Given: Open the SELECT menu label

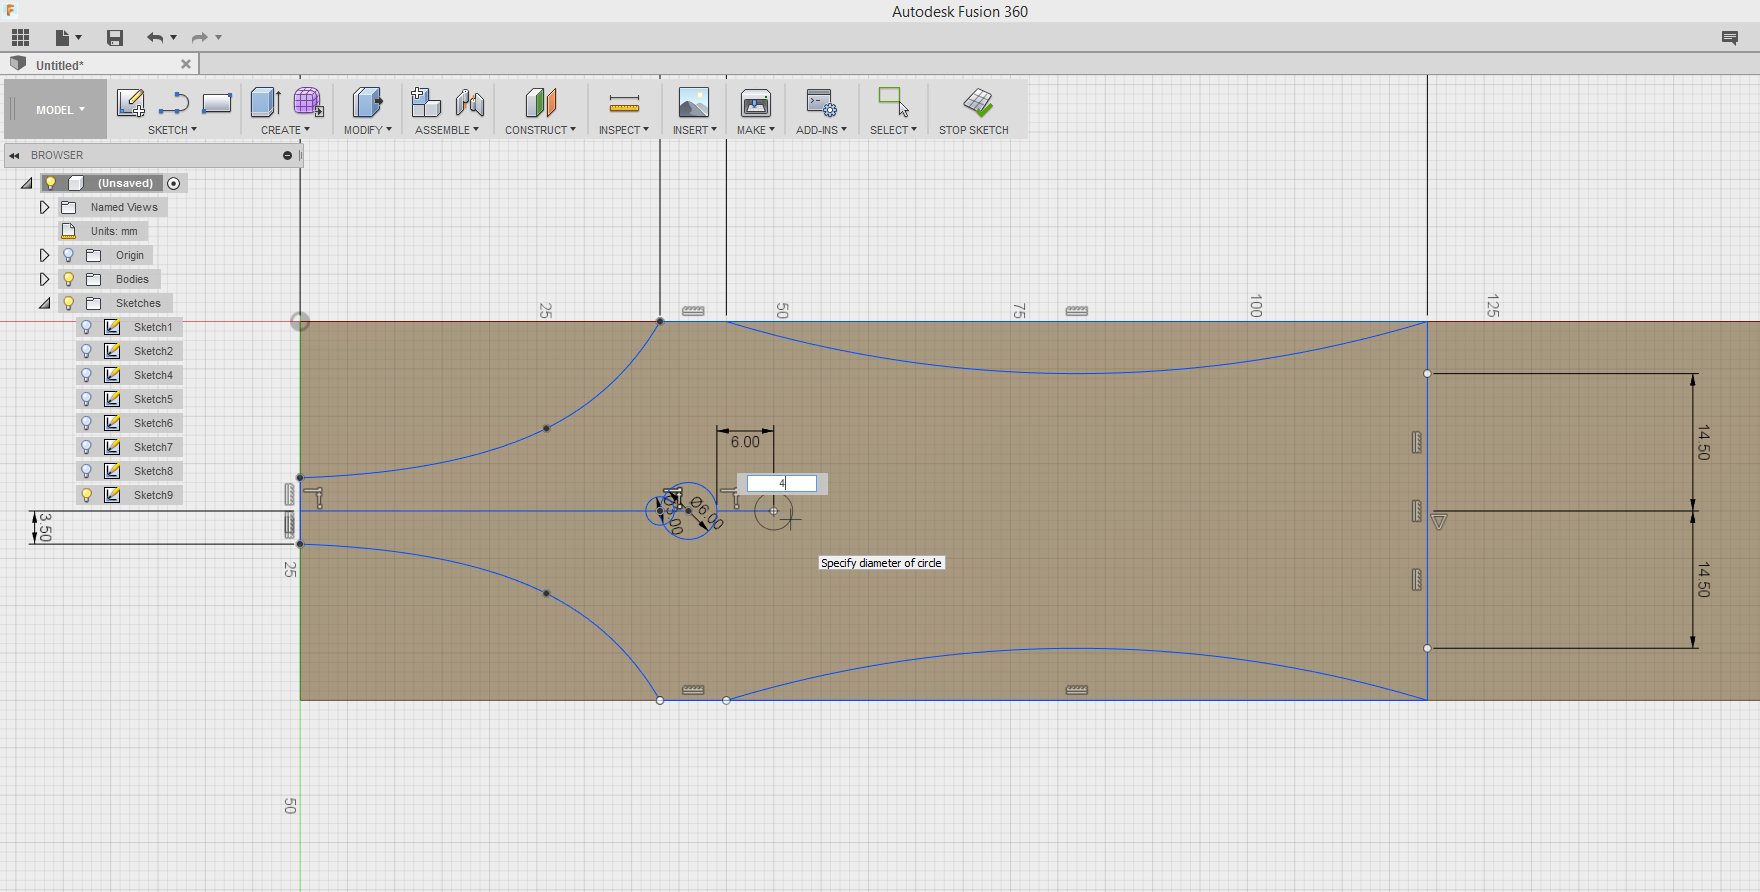Looking at the screenshot, I should (893, 130).
